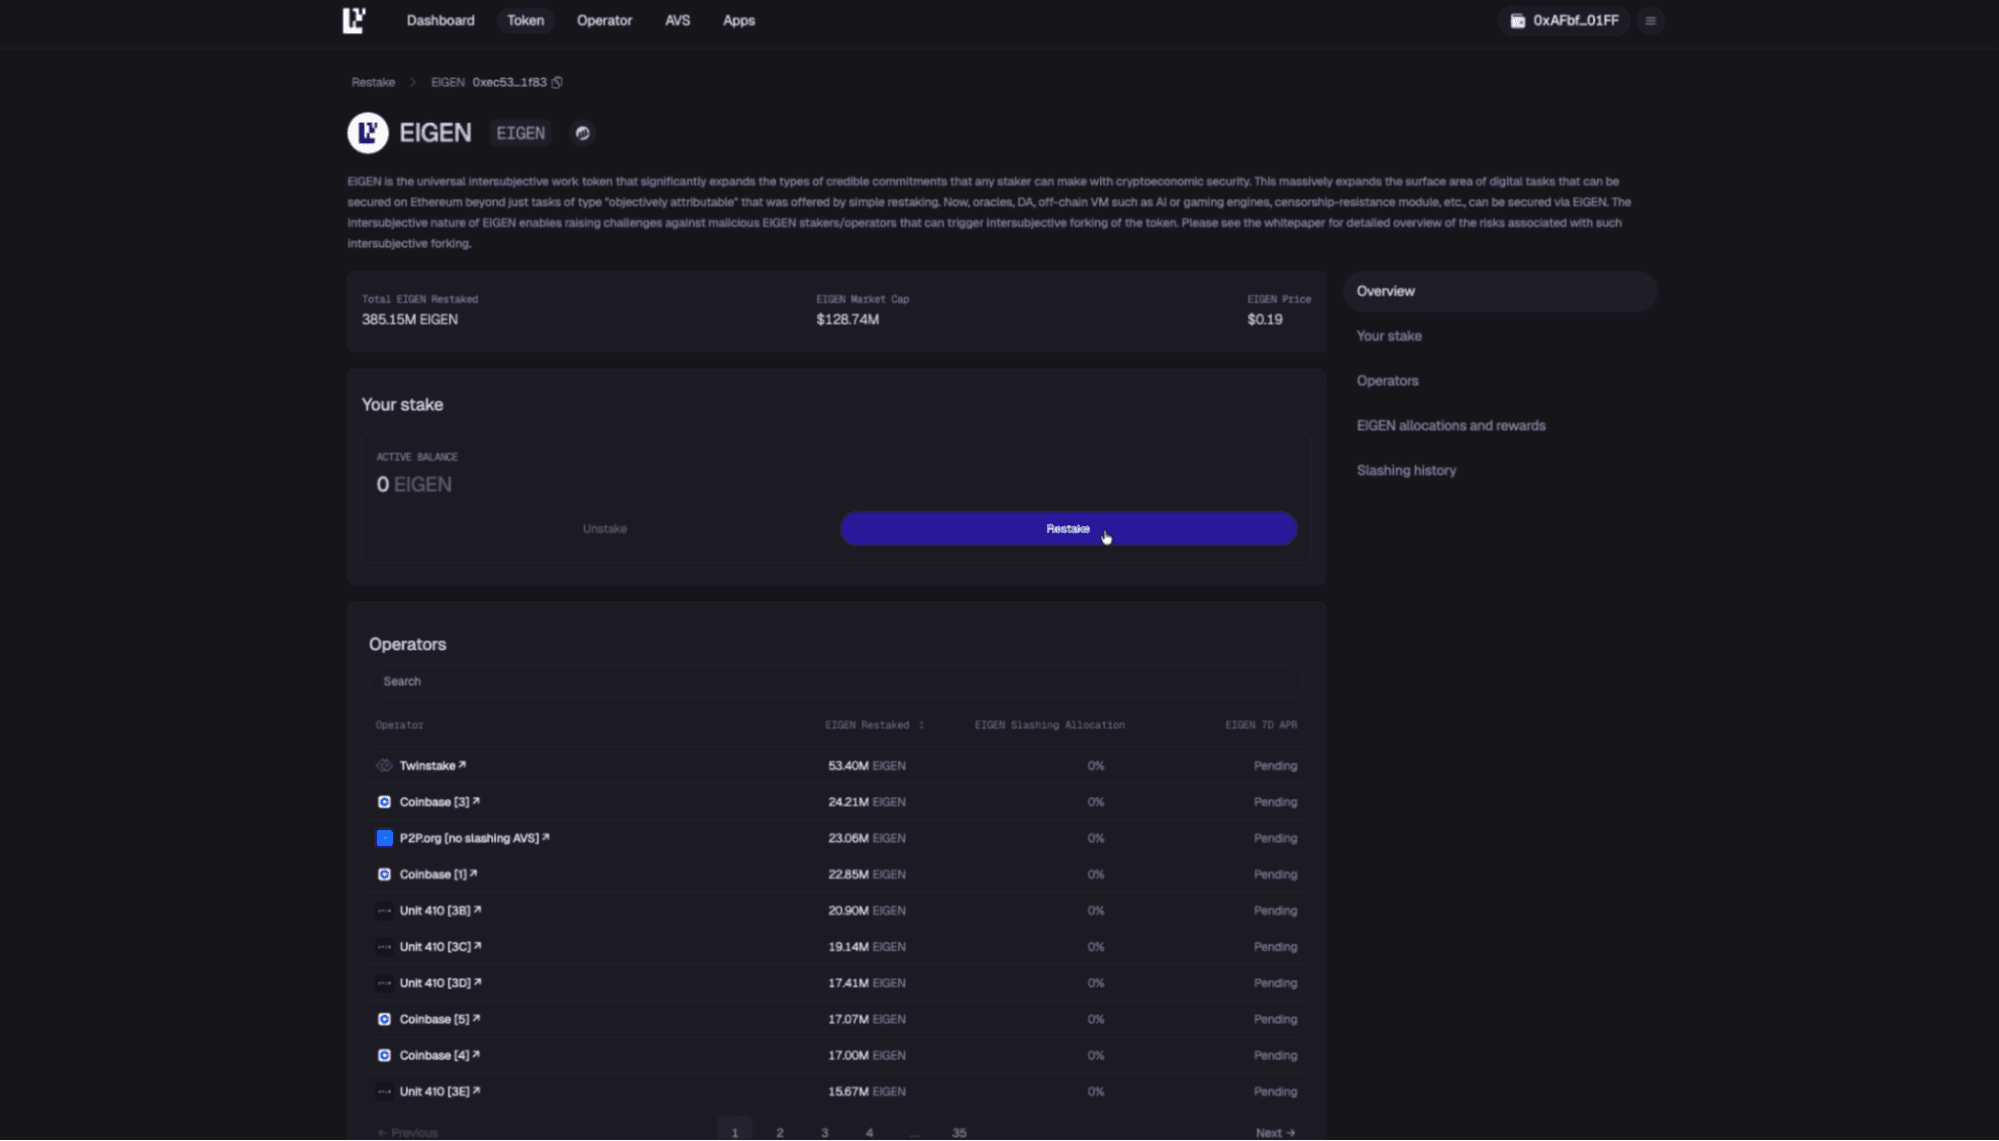This screenshot has height=1141, width=1999.
Task: Jump to Slashing history section
Action: (1405, 470)
